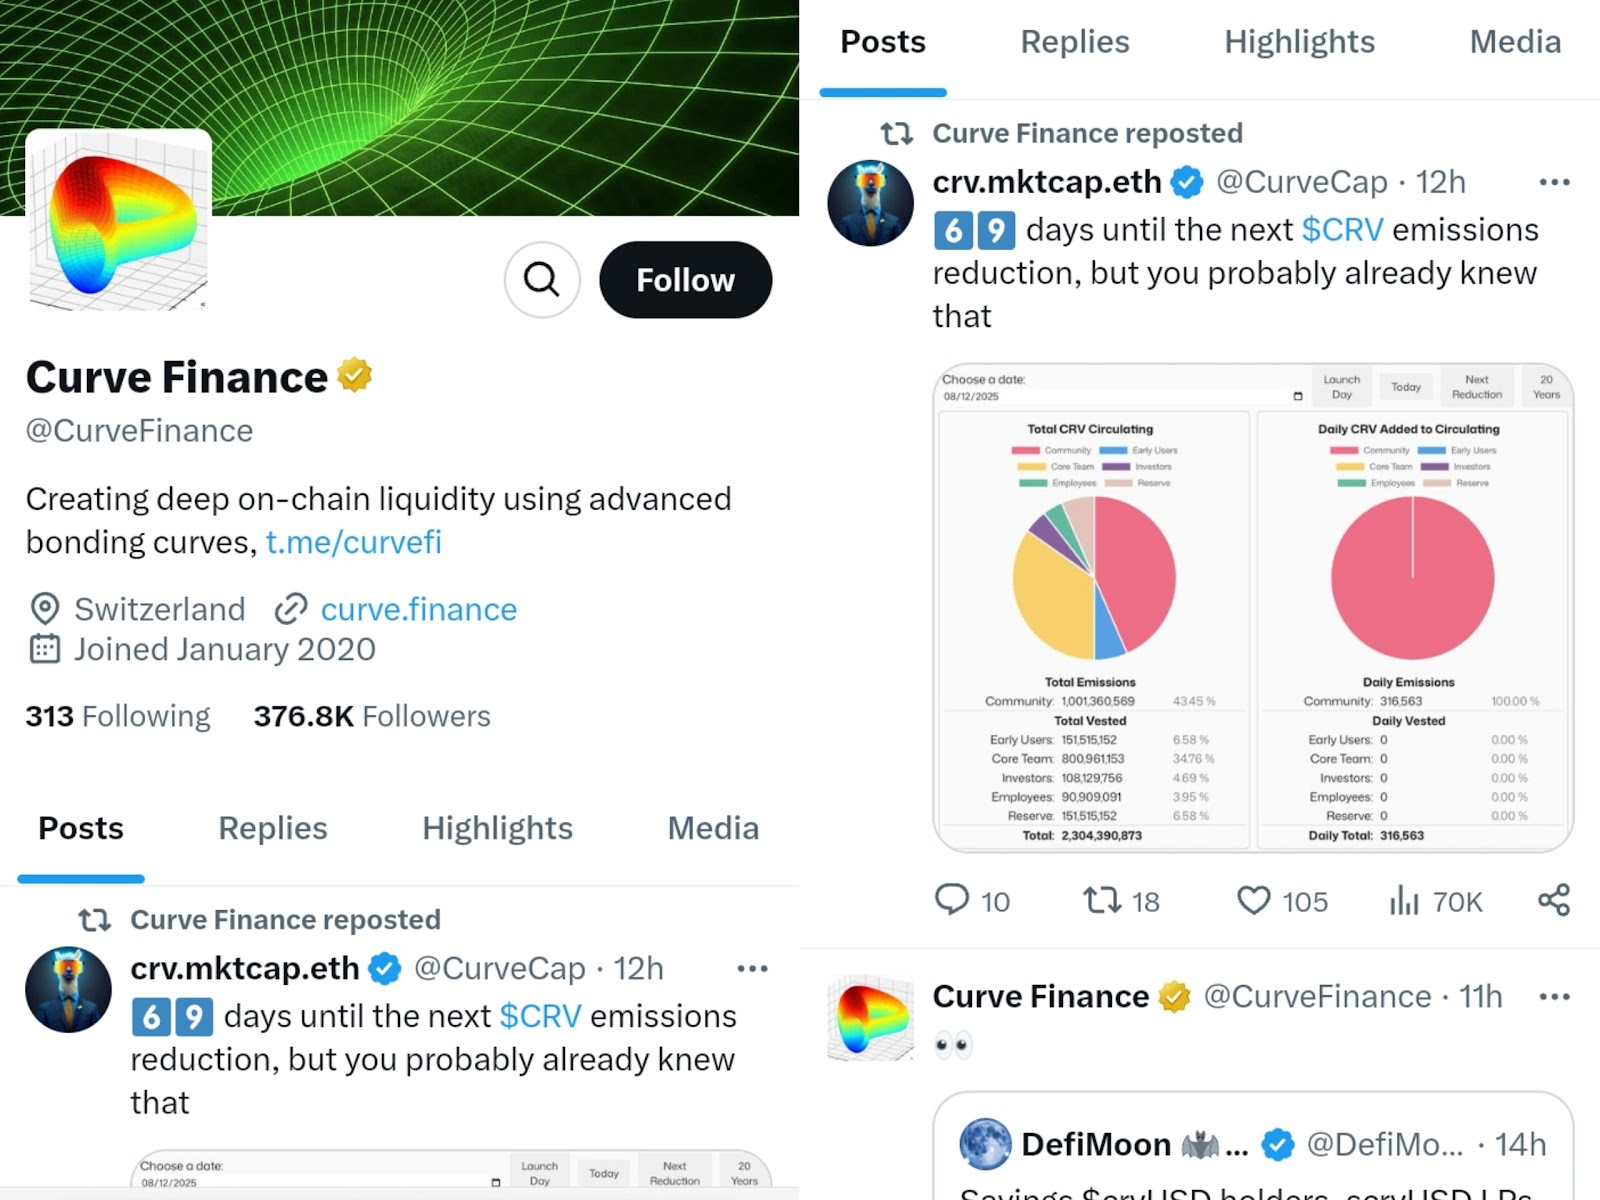
Task: Tap the share icon under the CRV post
Action: coord(1554,900)
